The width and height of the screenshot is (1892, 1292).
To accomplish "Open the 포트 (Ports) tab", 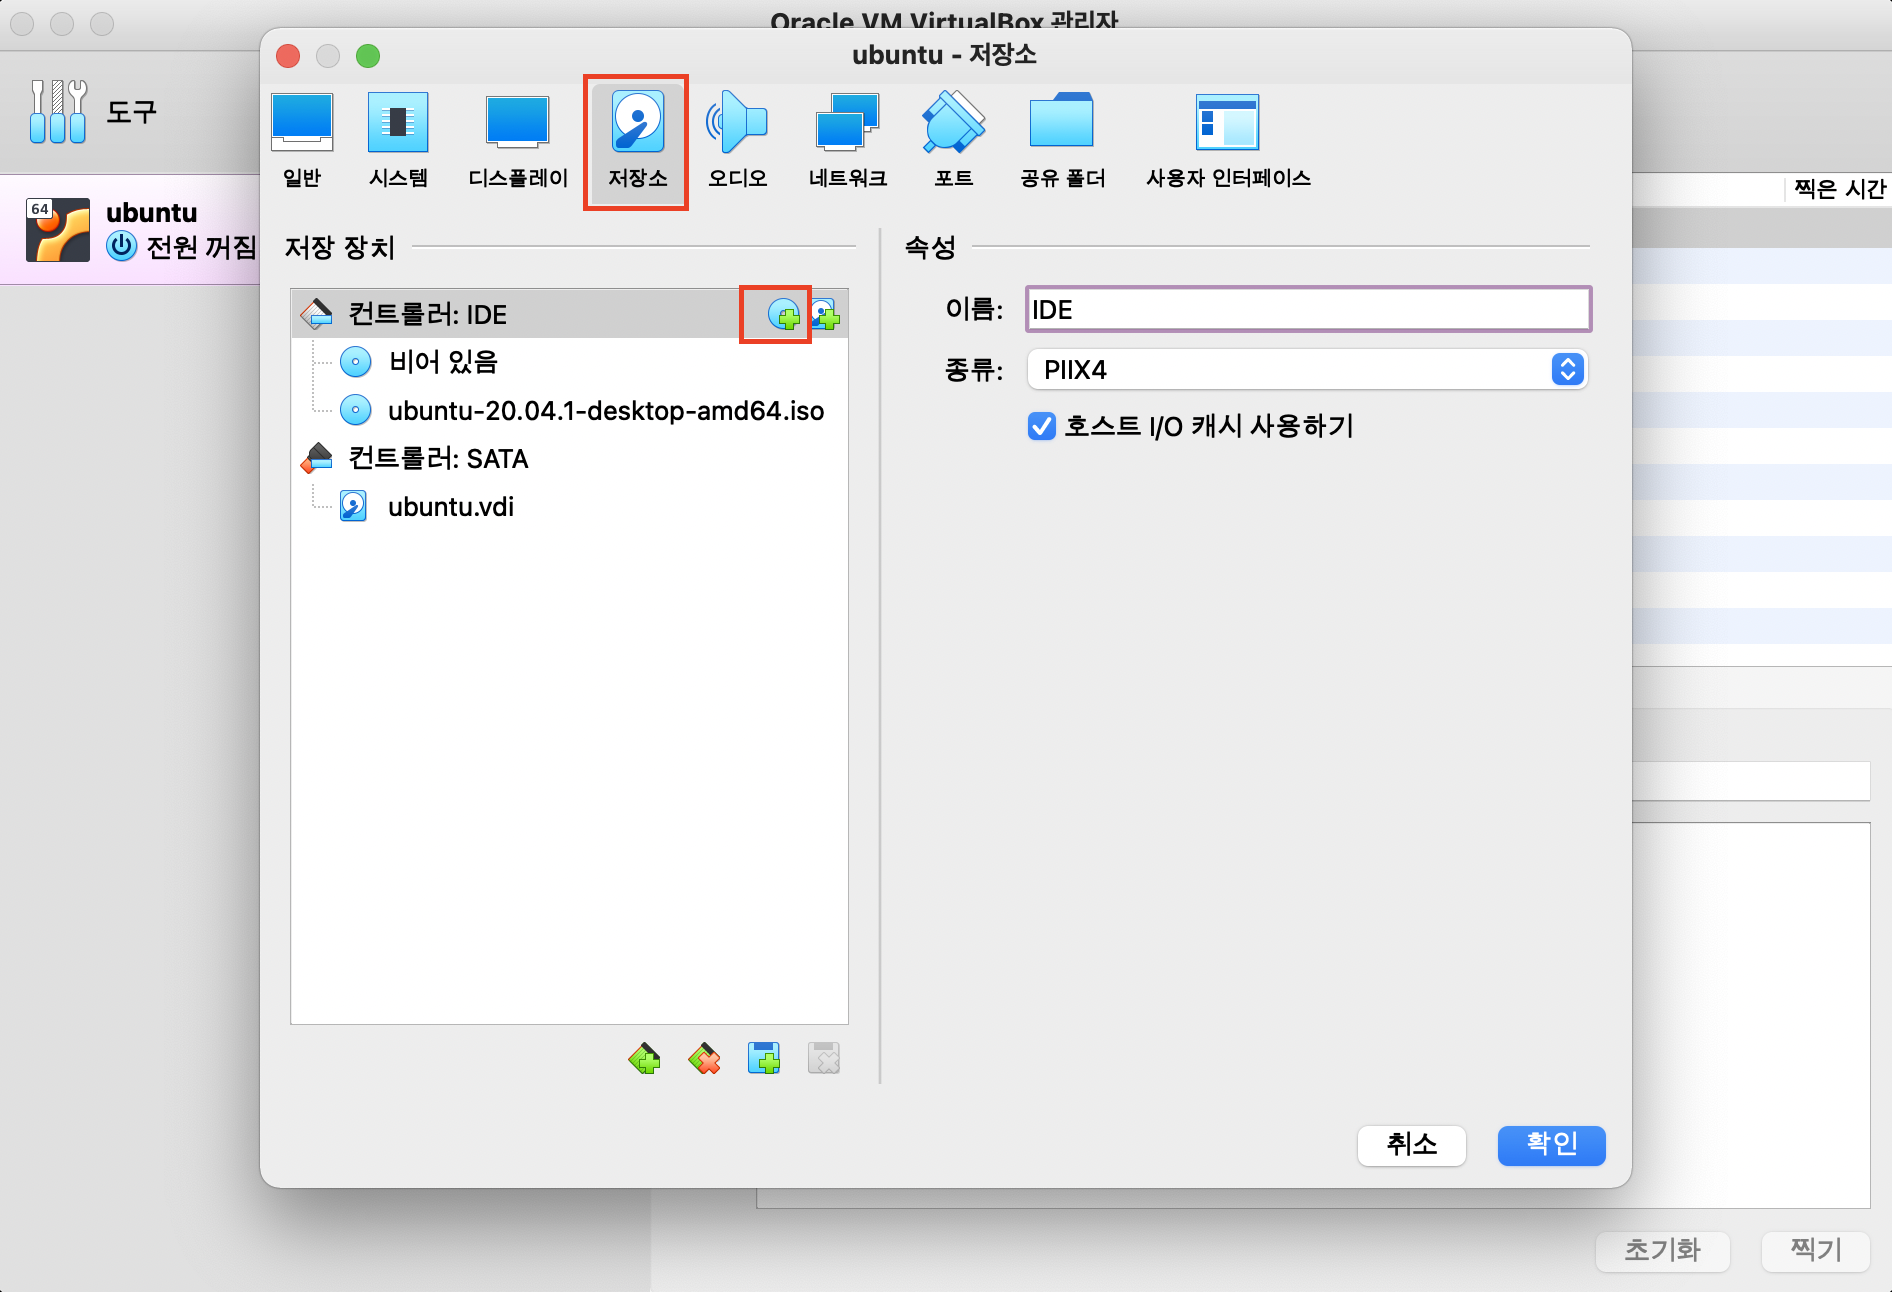I will tap(953, 141).
